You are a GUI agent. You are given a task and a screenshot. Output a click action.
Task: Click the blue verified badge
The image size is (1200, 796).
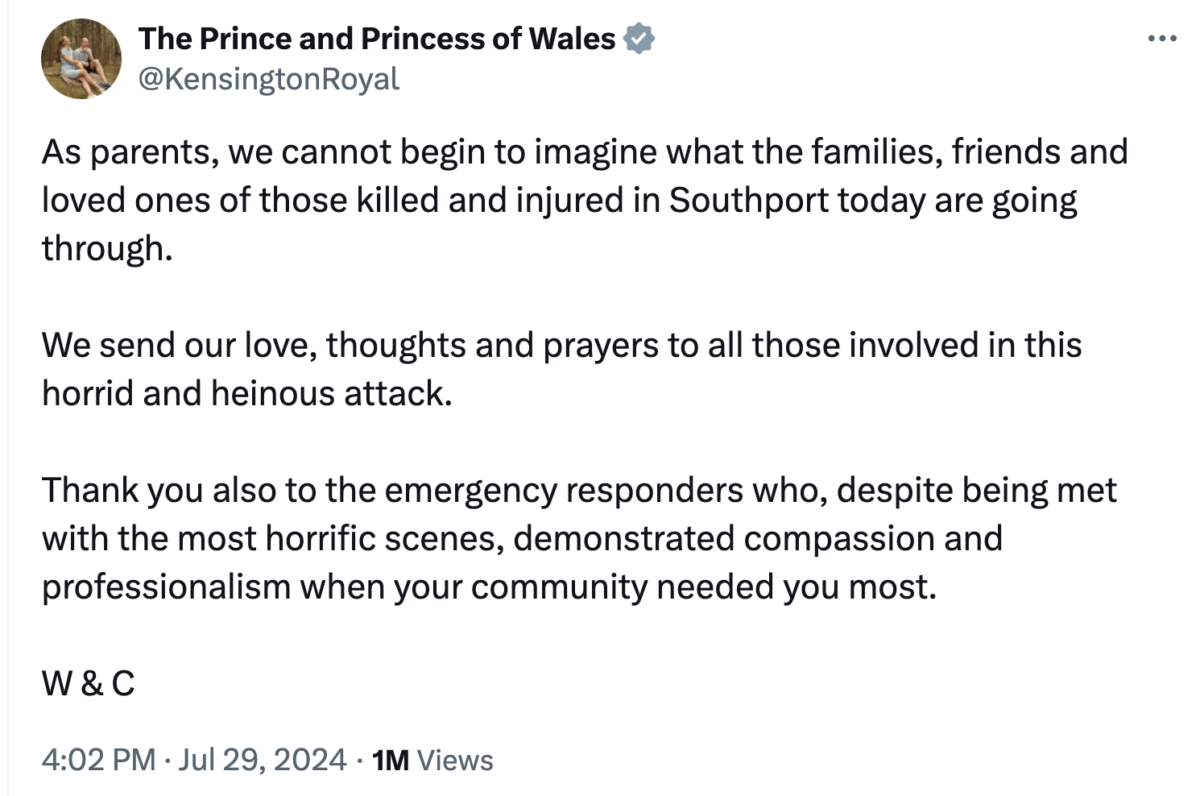click(639, 39)
